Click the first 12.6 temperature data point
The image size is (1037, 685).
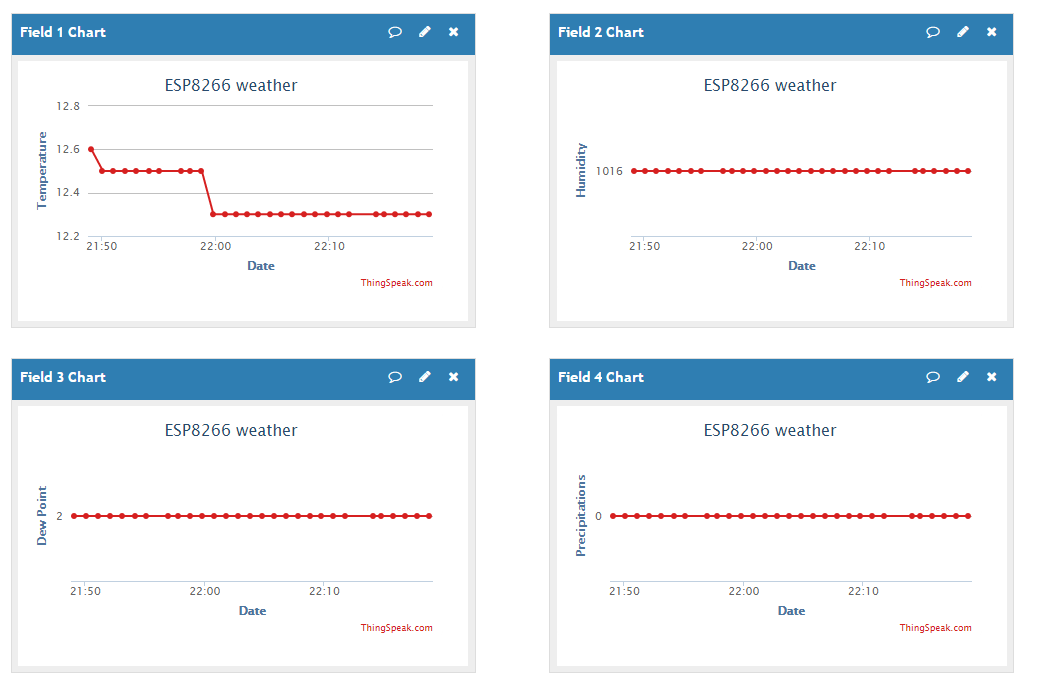click(x=91, y=149)
